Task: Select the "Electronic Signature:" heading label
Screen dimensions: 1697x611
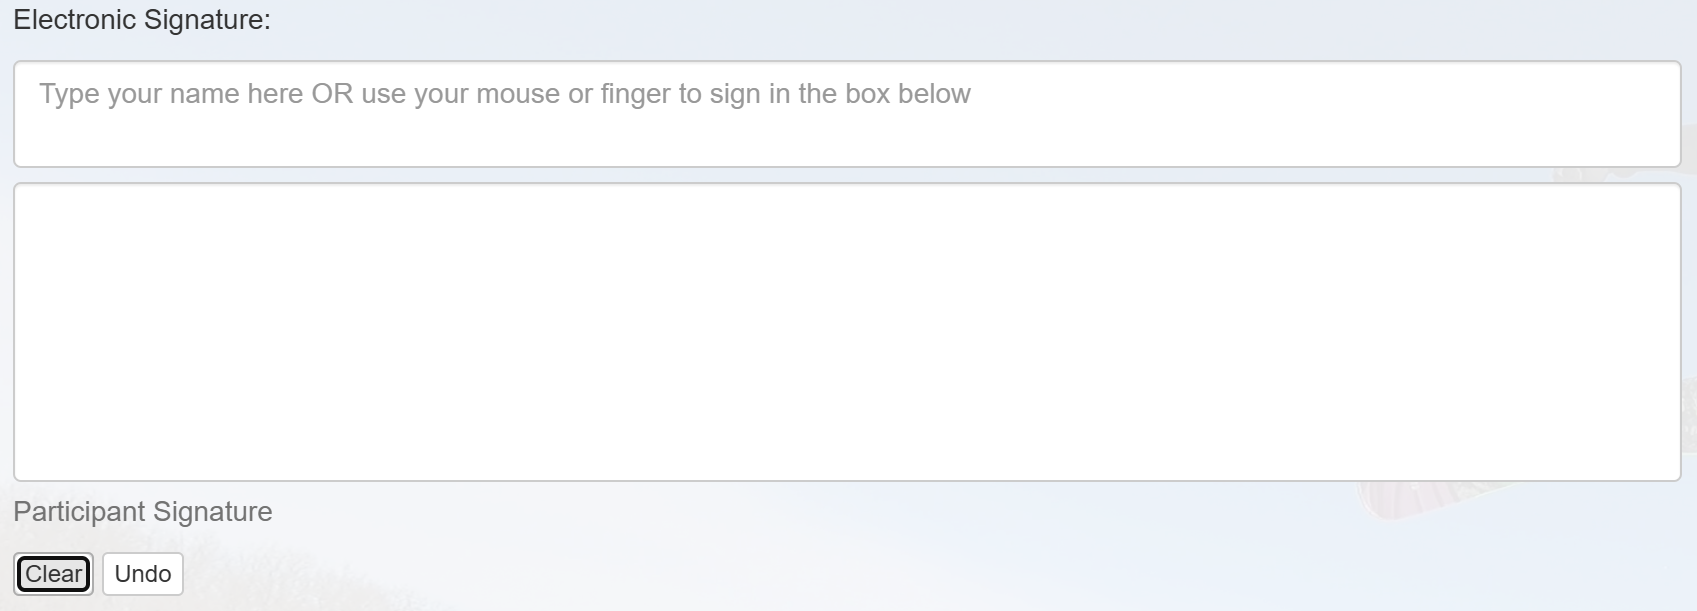Action: point(142,20)
